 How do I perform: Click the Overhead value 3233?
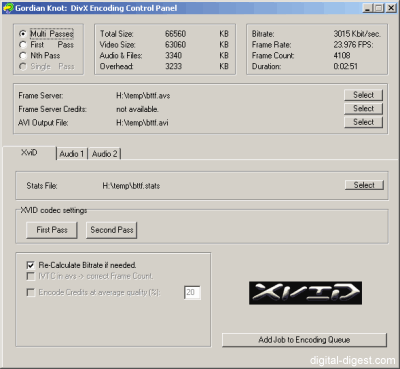point(173,66)
